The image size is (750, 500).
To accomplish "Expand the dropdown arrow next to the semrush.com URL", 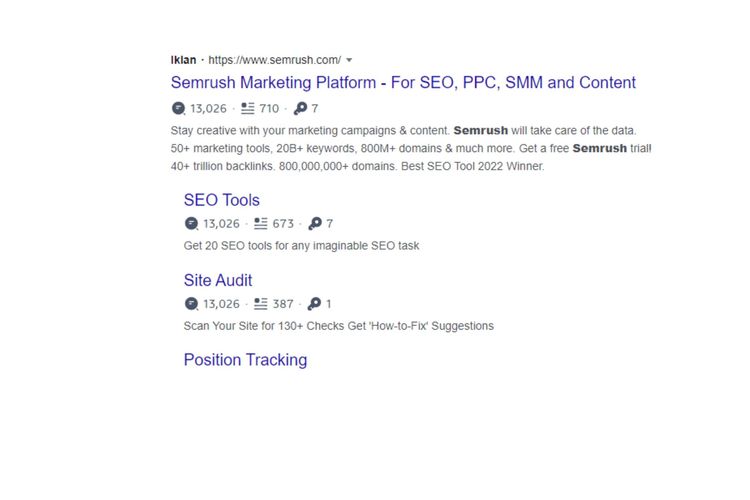I will pyautogui.click(x=349, y=60).
